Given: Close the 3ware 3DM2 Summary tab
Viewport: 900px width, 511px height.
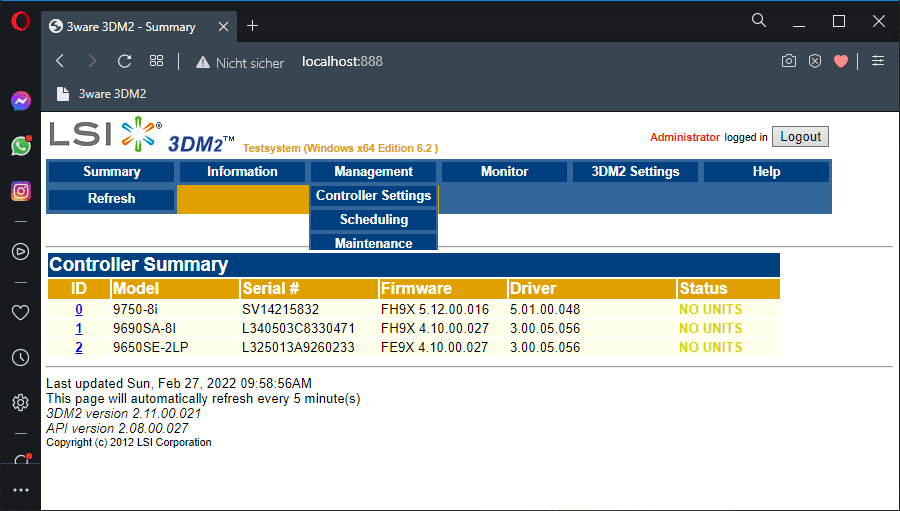Looking at the screenshot, I should tap(223, 26).
